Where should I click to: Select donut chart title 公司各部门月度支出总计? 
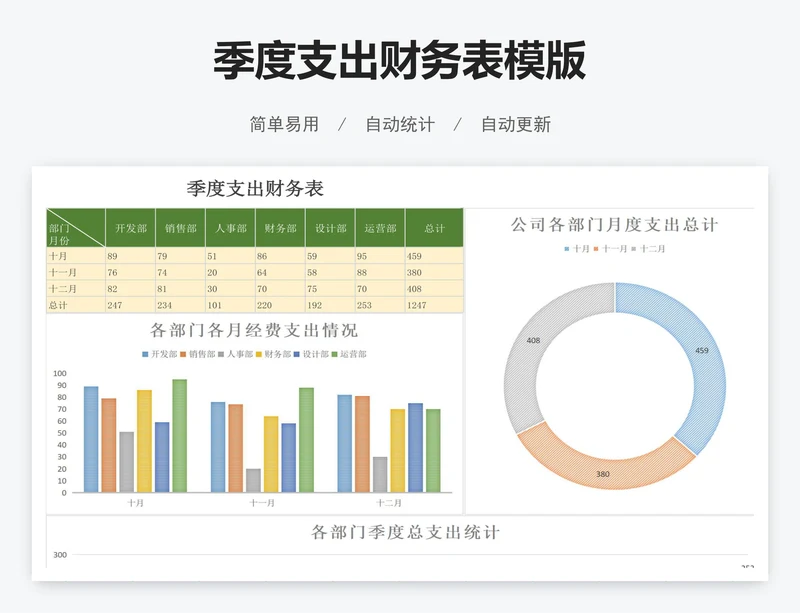[615, 225]
